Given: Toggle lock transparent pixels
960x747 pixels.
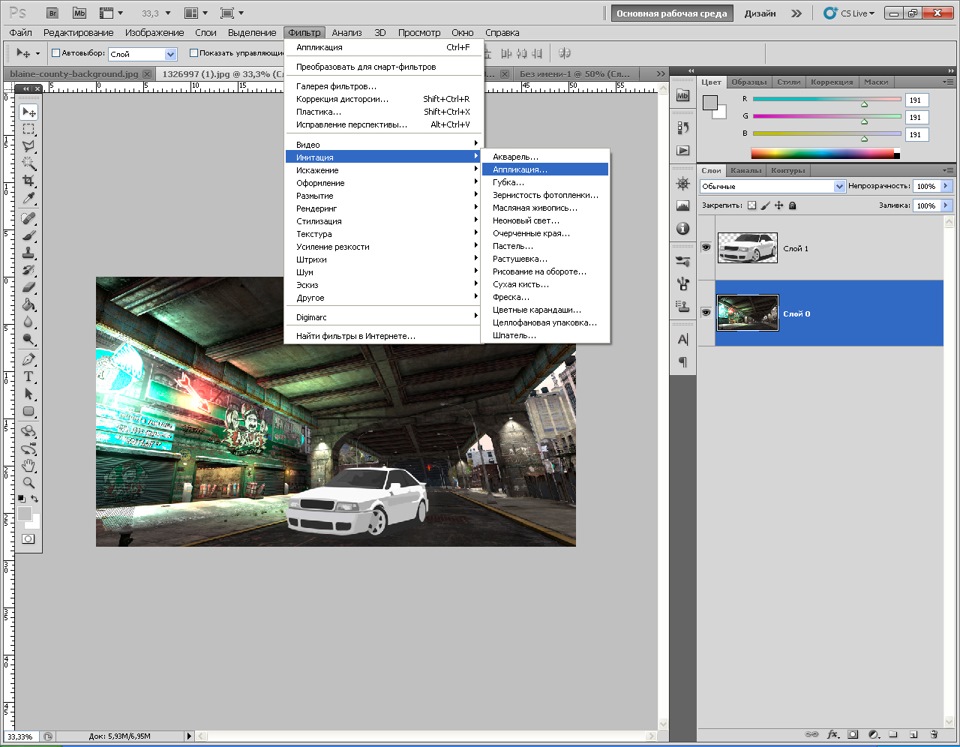Looking at the screenshot, I should pos(752,206).
